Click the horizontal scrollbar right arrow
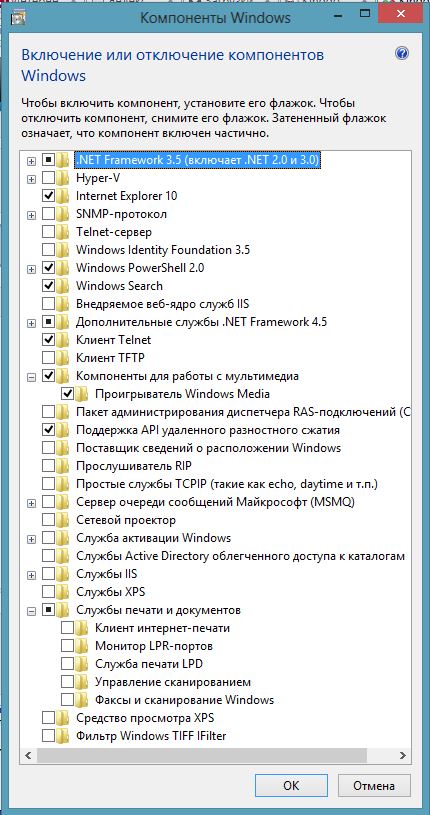This screenshot has height=815, width=430. click(x=402, y=755)
